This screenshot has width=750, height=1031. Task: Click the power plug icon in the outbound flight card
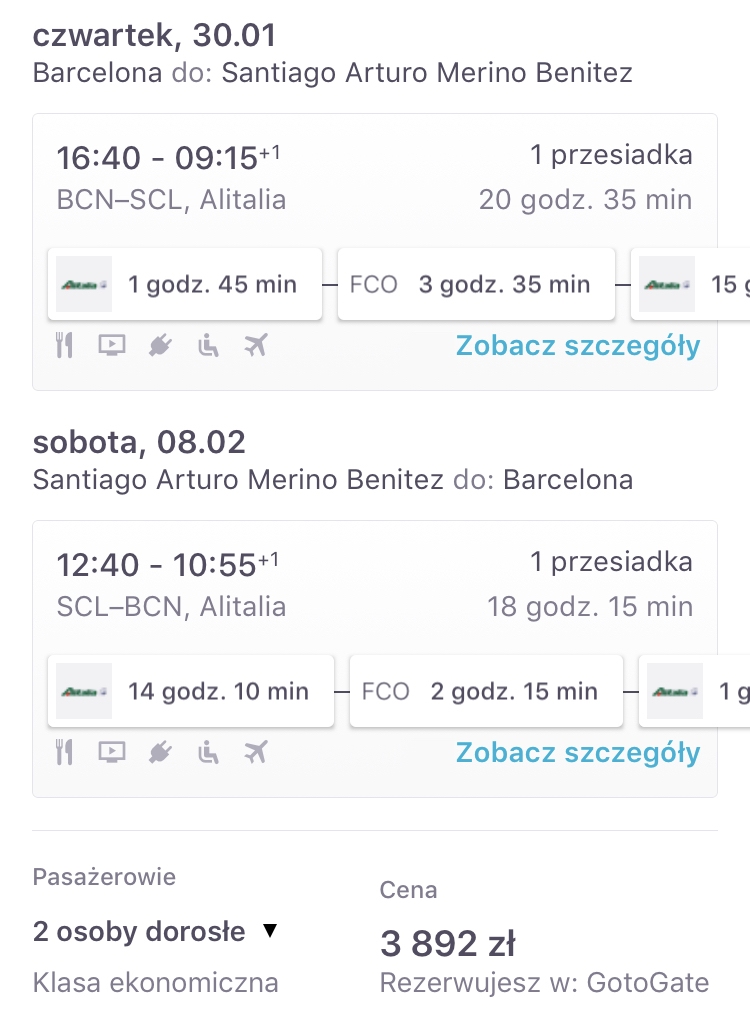tap(160, 345)
